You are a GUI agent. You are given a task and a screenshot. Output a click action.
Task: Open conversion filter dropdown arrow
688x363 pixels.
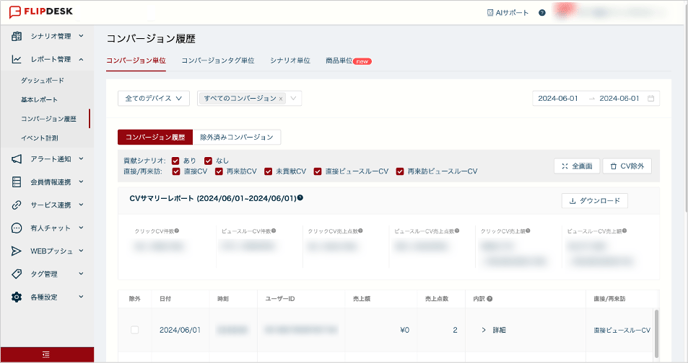click(x=294, y=98)
